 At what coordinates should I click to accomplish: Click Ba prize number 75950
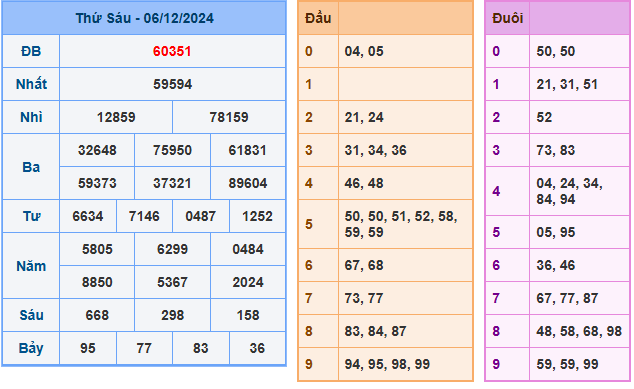[x=172, y=150]
